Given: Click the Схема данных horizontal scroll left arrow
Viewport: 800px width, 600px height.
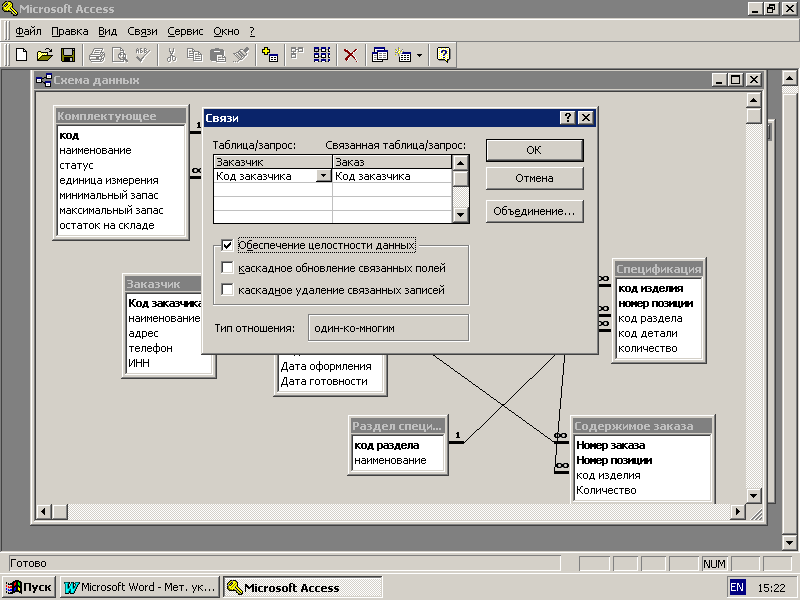Looking at the screenshot, I should click(44, 511).
